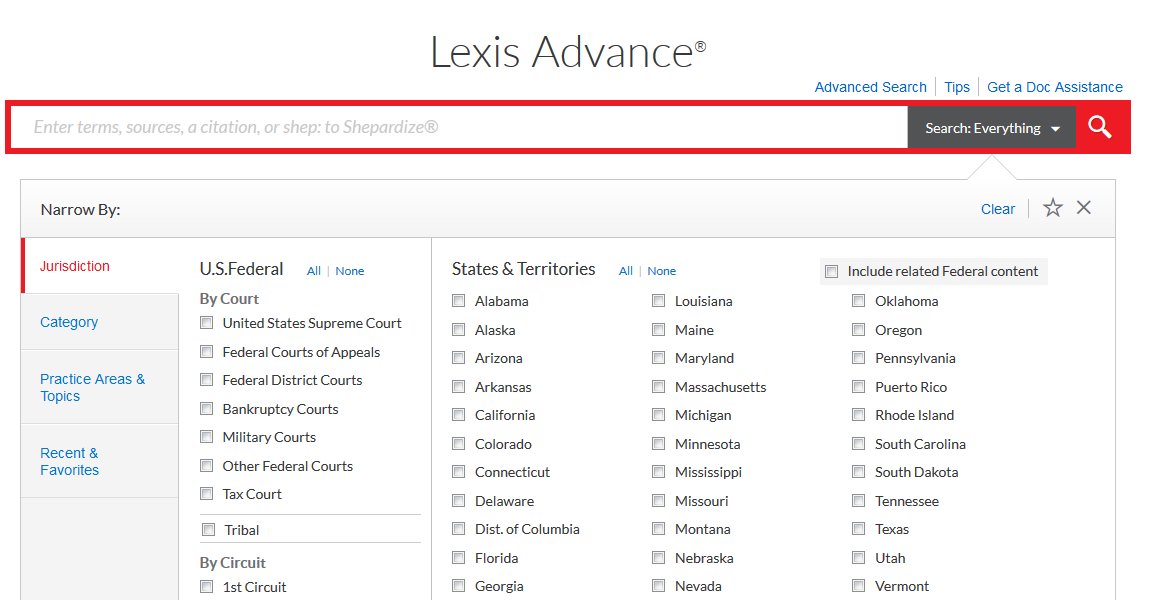Image resolution: width=1165 pixels, height=600 pixels.
Task: Click the star icon to save filters
Action: tap(1052, 208)
